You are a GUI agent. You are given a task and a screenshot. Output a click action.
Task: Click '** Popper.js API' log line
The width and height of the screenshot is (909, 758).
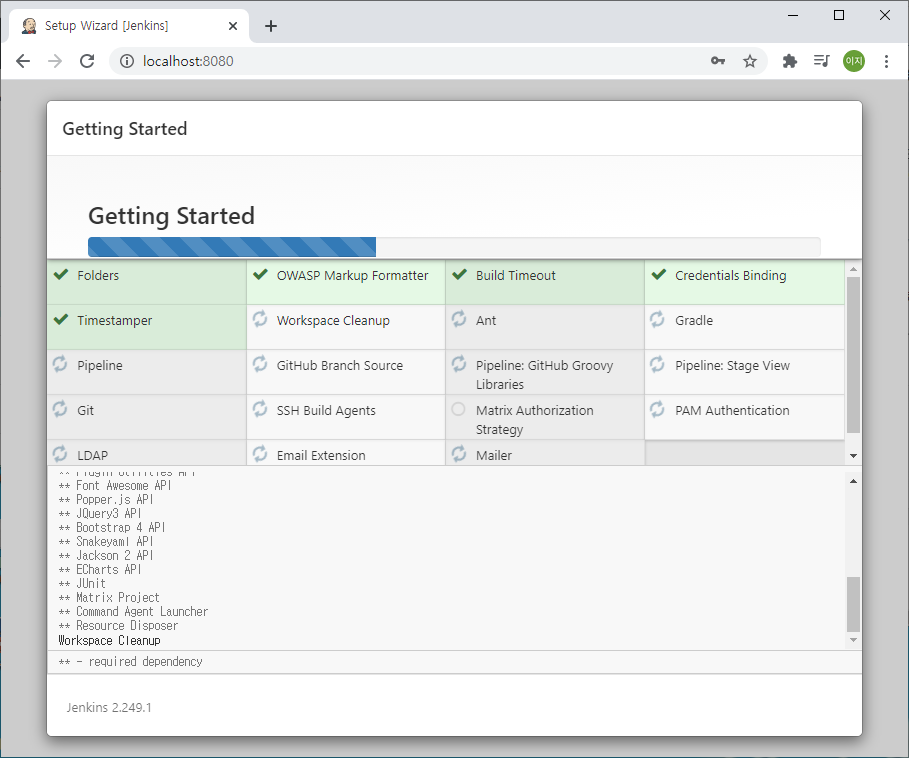pos(106,500)
